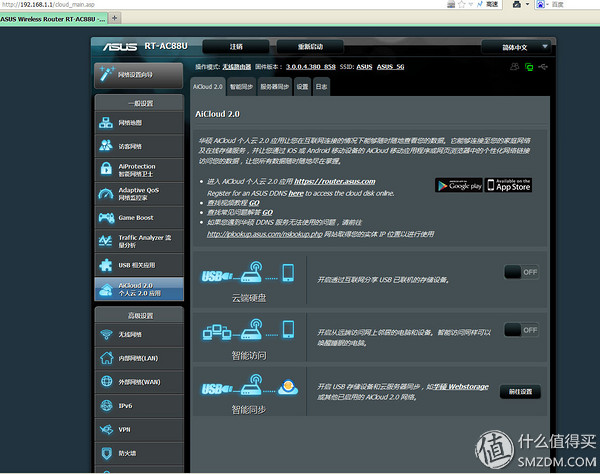Open the Adaptive QoS gauge icon
The image size is (600, 474).
coord(106,194)
